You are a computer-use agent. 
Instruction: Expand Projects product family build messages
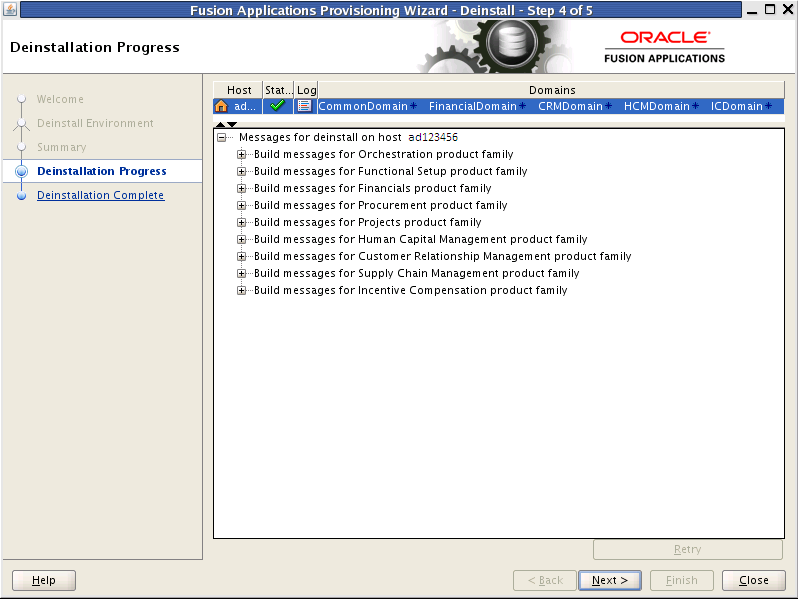pyautogui.click(x=242, y=222)
